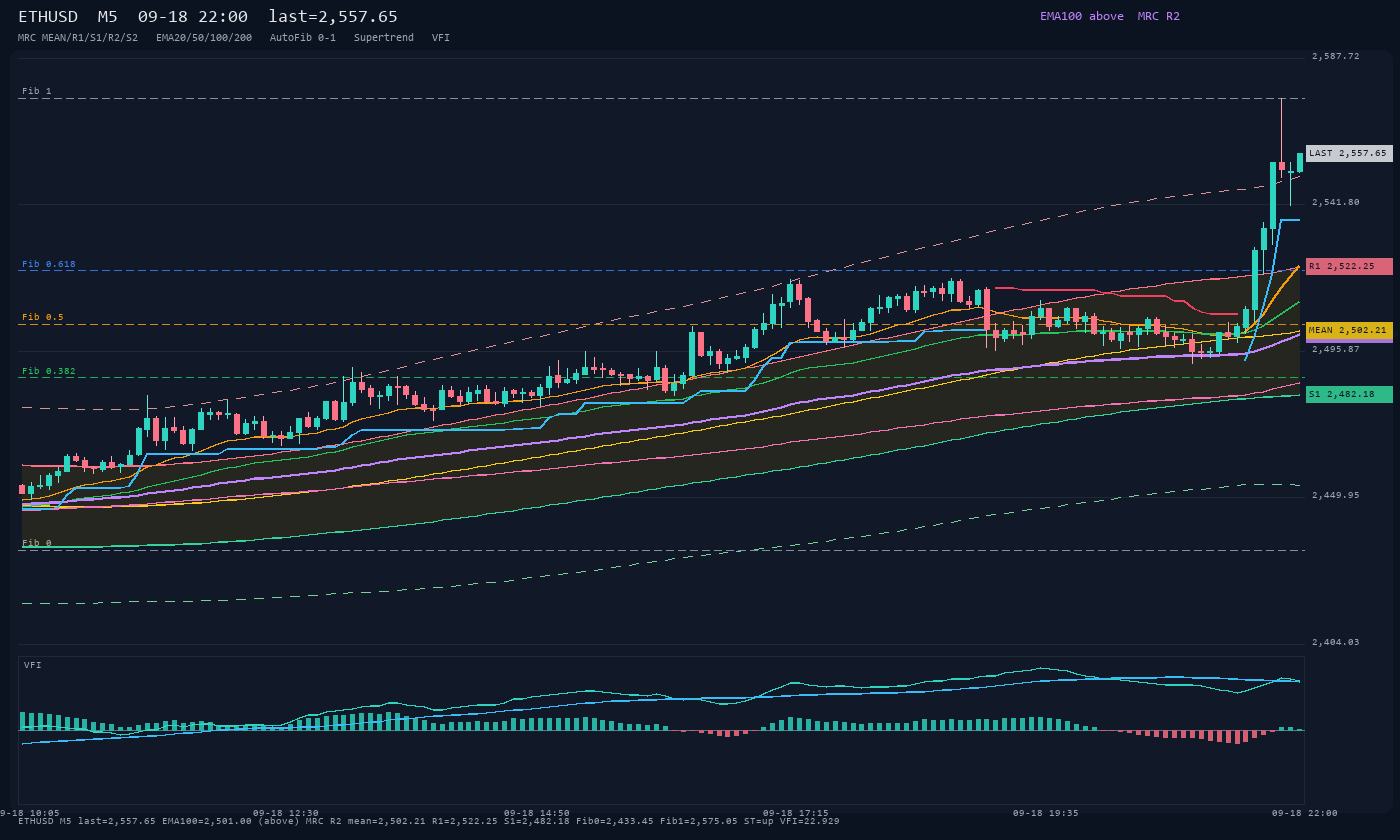
Task: Select the AutoFib 0-1 legend label
Action: 303,37
